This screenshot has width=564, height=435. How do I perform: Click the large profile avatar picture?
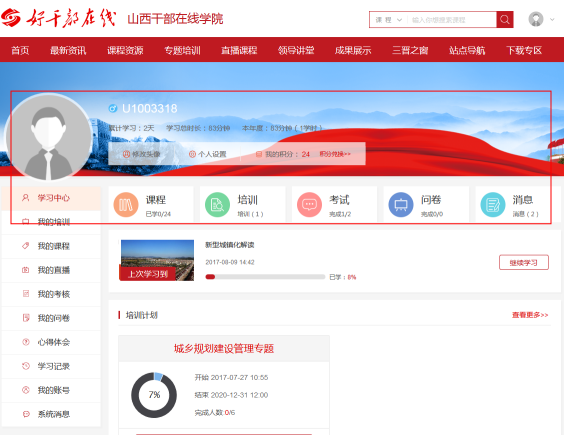[x=49, y=137]
